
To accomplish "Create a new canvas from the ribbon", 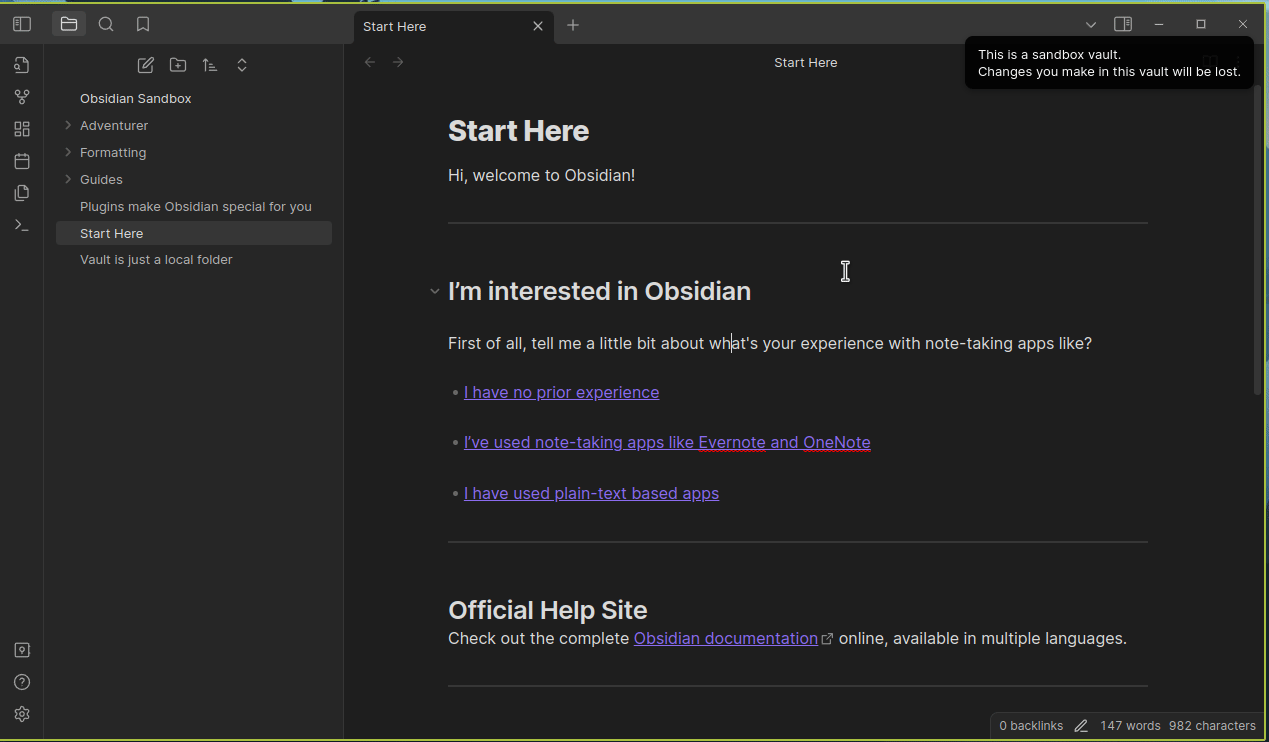I will pyautogui.click(x=22, y=129).
